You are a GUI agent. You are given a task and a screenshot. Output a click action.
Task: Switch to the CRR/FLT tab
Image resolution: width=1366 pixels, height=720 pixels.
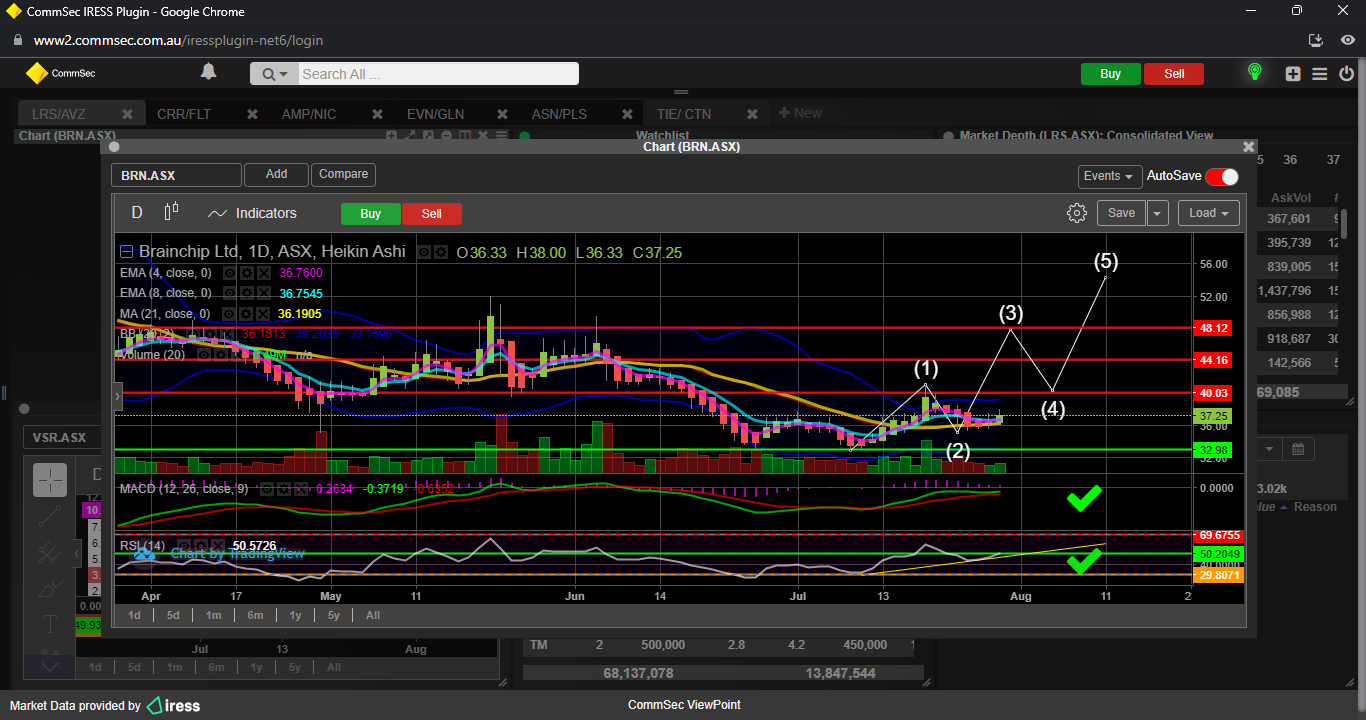tap(184, 114)
